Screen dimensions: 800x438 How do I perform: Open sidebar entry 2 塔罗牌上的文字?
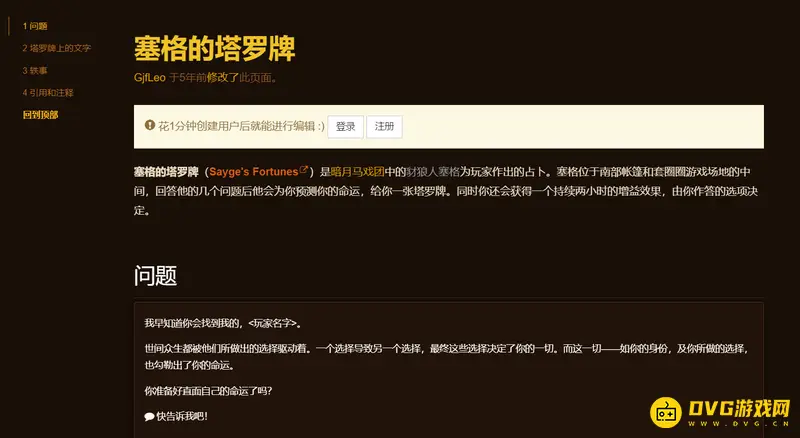pos(57,48)
